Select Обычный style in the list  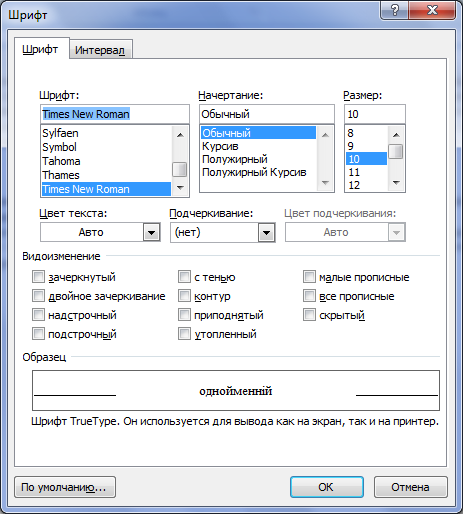(x=258, y=133)
